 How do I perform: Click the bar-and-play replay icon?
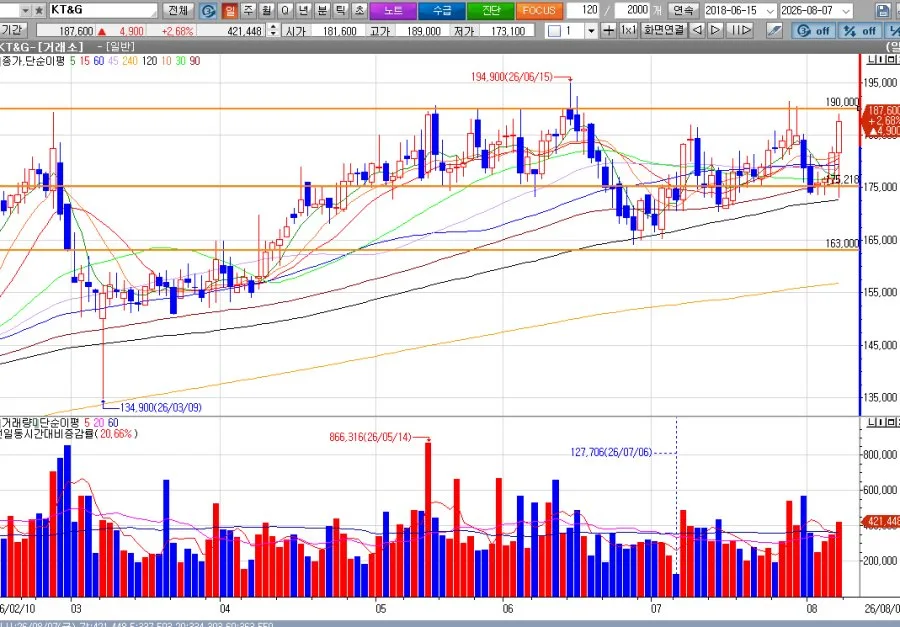coord(739,30)
